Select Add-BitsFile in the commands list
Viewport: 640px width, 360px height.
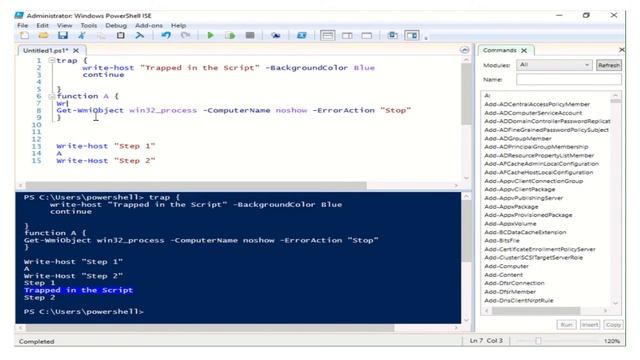point(502,241)
